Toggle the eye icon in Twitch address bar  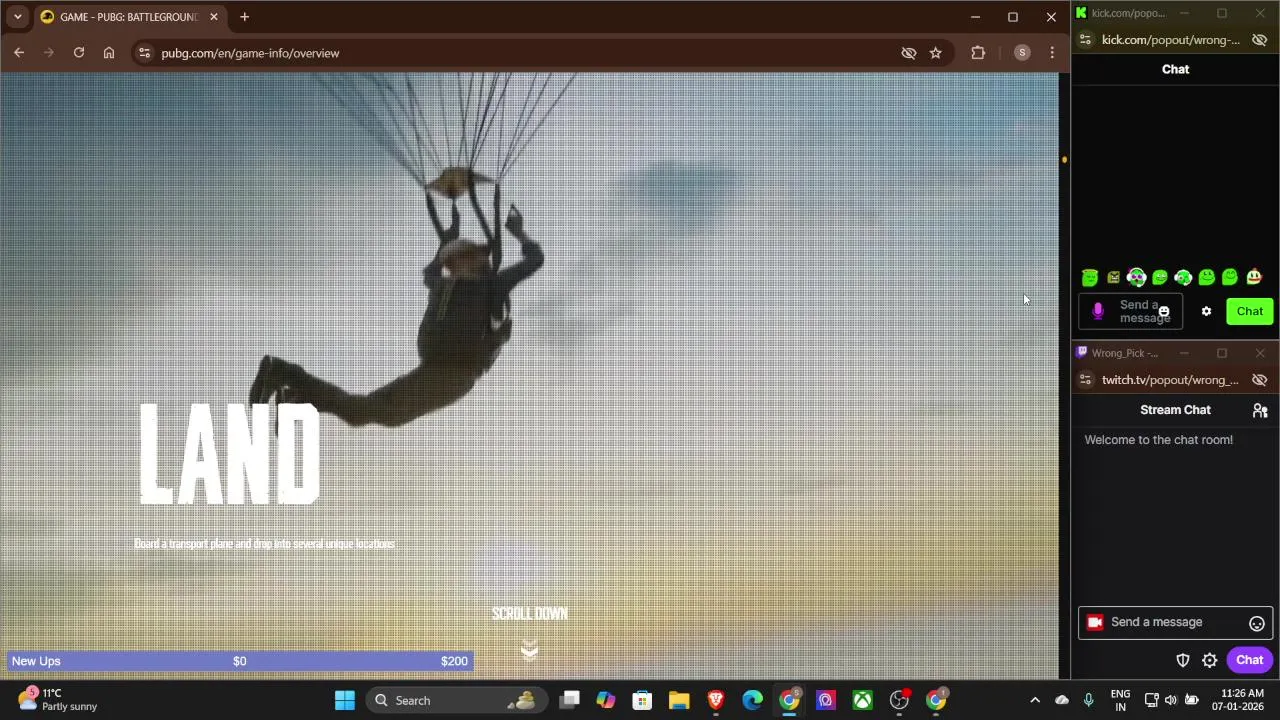tap(1259, 380)
